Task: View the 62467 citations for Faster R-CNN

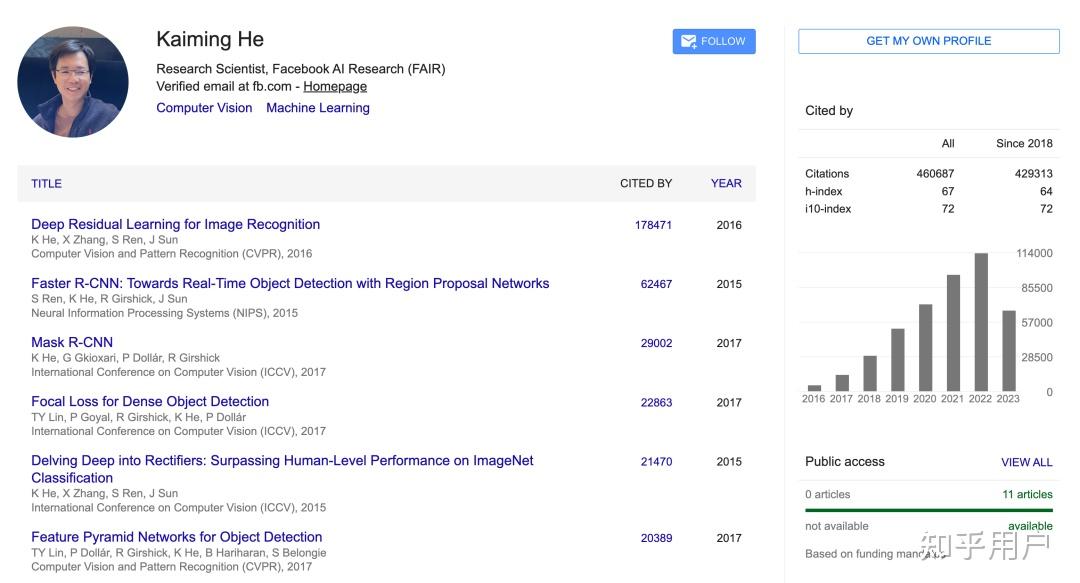Action: click(656, 285)
